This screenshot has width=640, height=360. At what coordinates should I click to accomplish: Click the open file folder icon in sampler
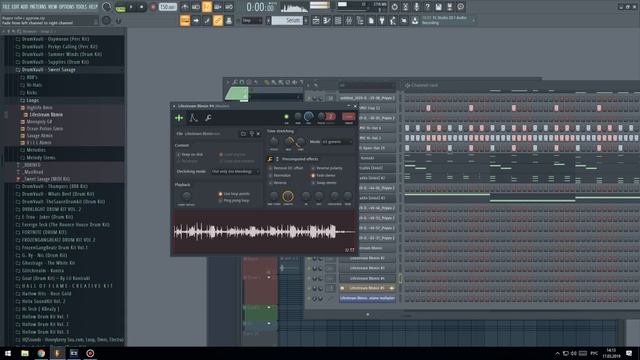(x=243, y=133)
